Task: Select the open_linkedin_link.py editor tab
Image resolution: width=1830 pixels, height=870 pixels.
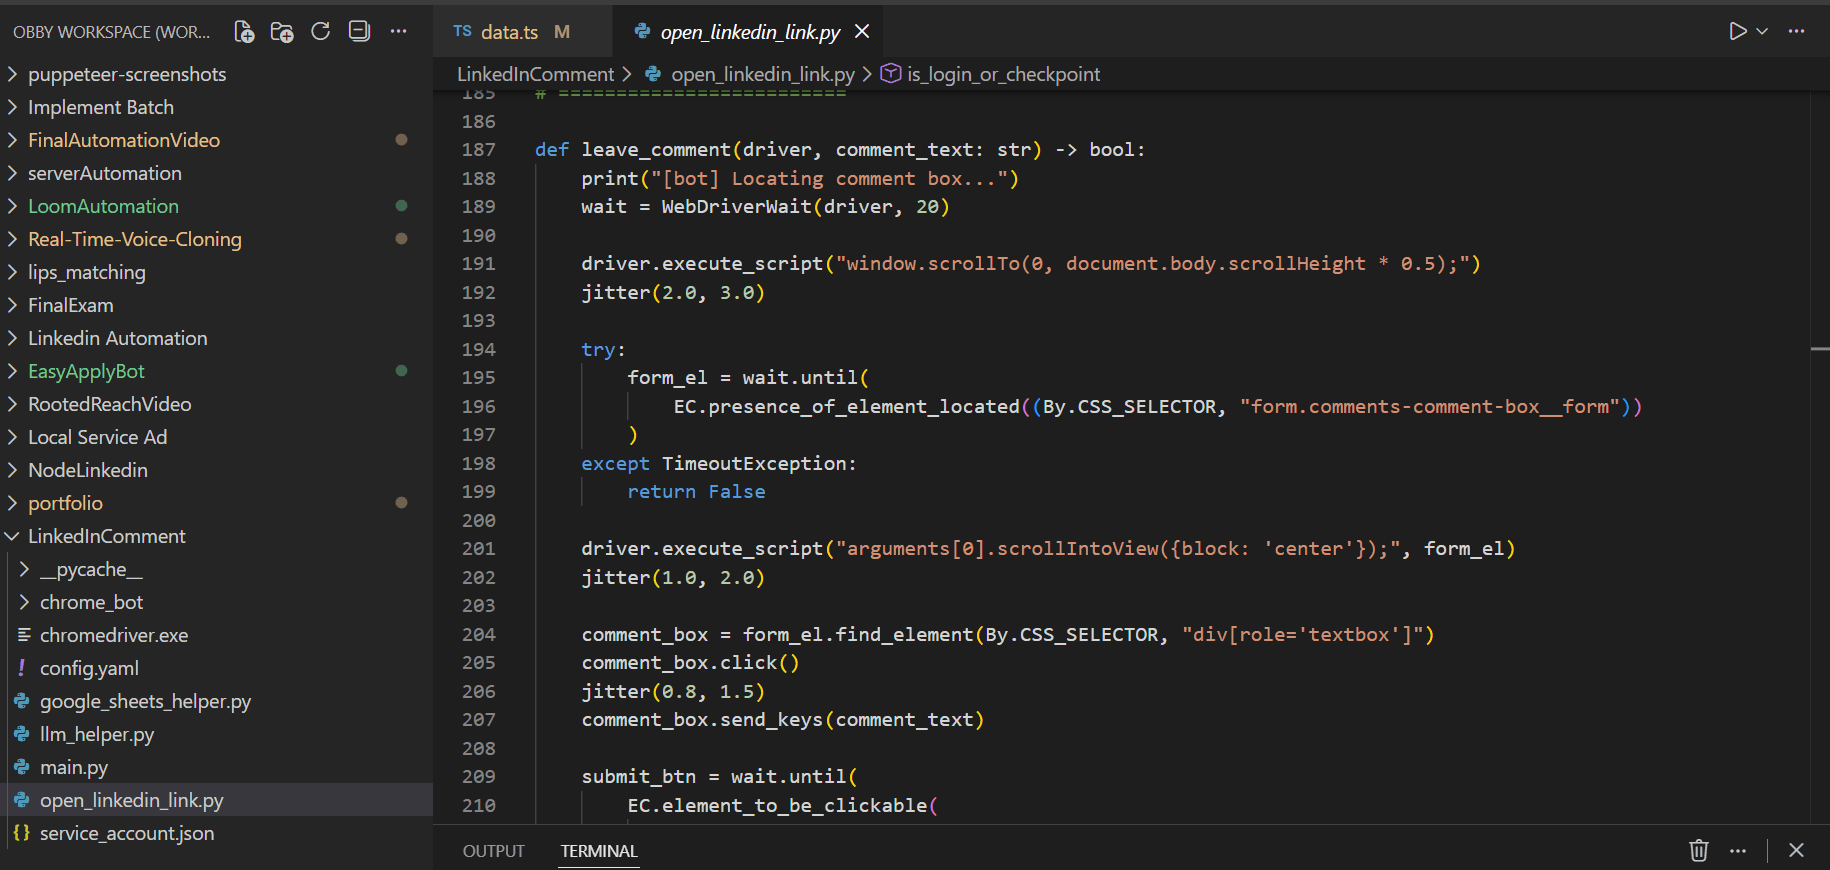Action: point(750,32)
